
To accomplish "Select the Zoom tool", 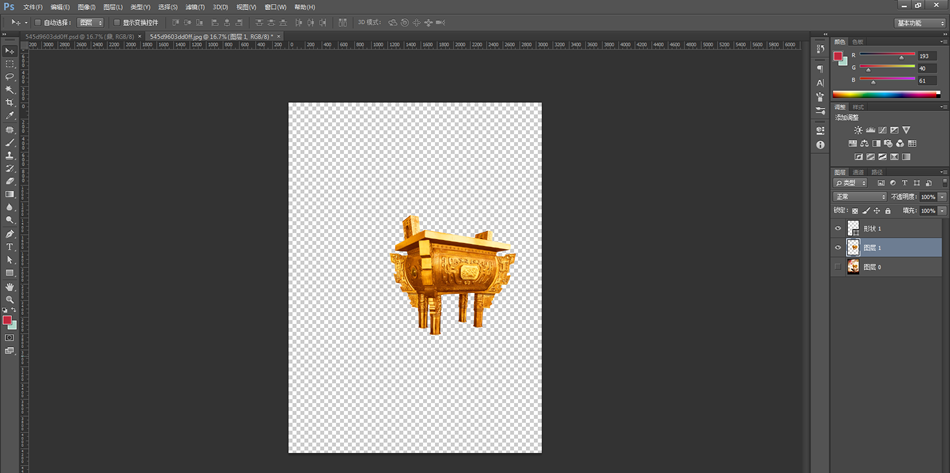I will pyautogui.click(x=10, y=299).
